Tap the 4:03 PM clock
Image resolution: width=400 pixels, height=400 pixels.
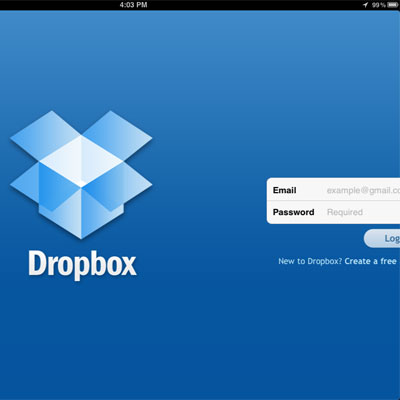tap(133, 5)
